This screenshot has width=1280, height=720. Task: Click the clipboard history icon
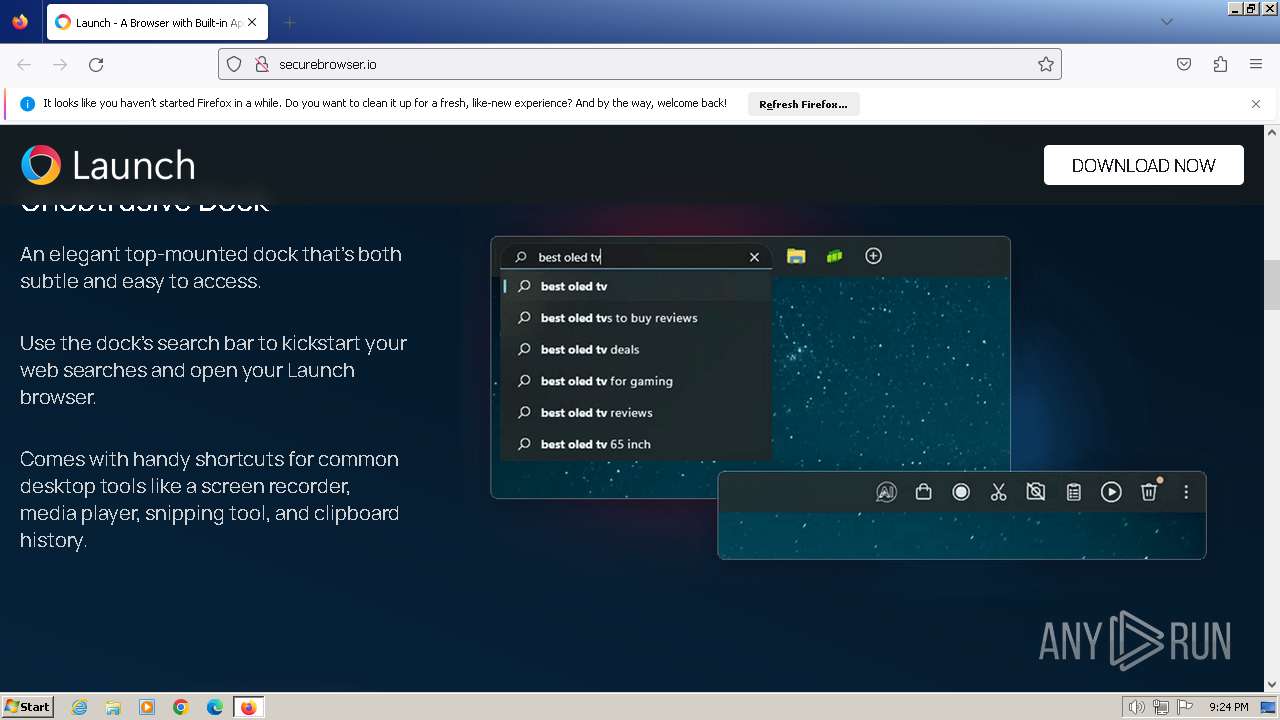point(1074,492)
